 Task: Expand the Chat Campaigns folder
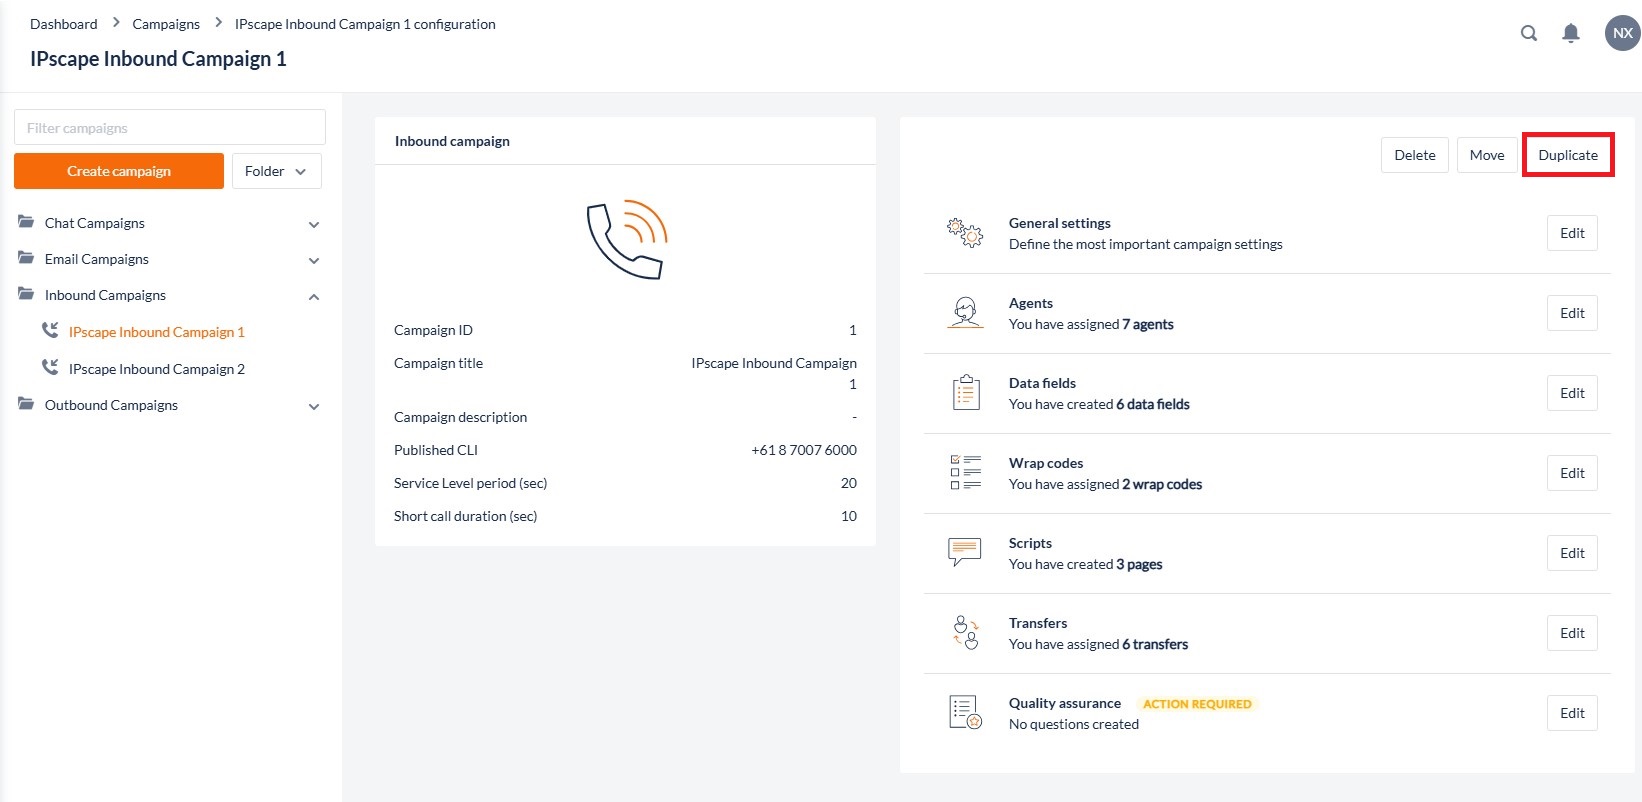click(314, 224)
